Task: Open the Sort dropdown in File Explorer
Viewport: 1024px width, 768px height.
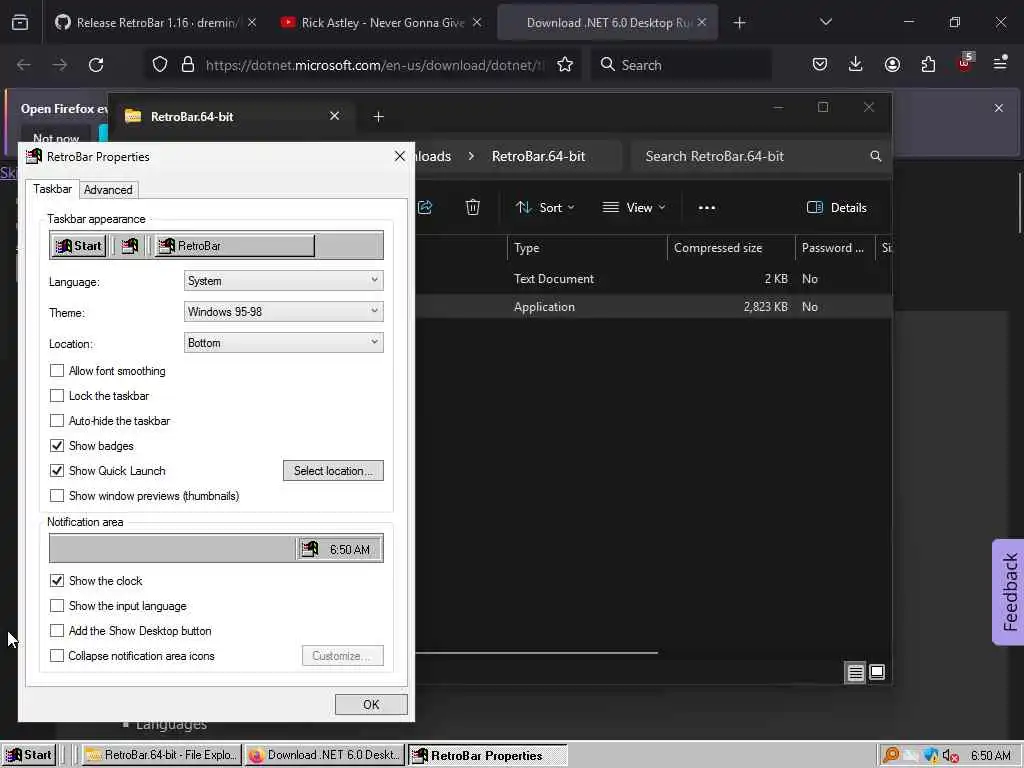Action: tap(545, 208)
